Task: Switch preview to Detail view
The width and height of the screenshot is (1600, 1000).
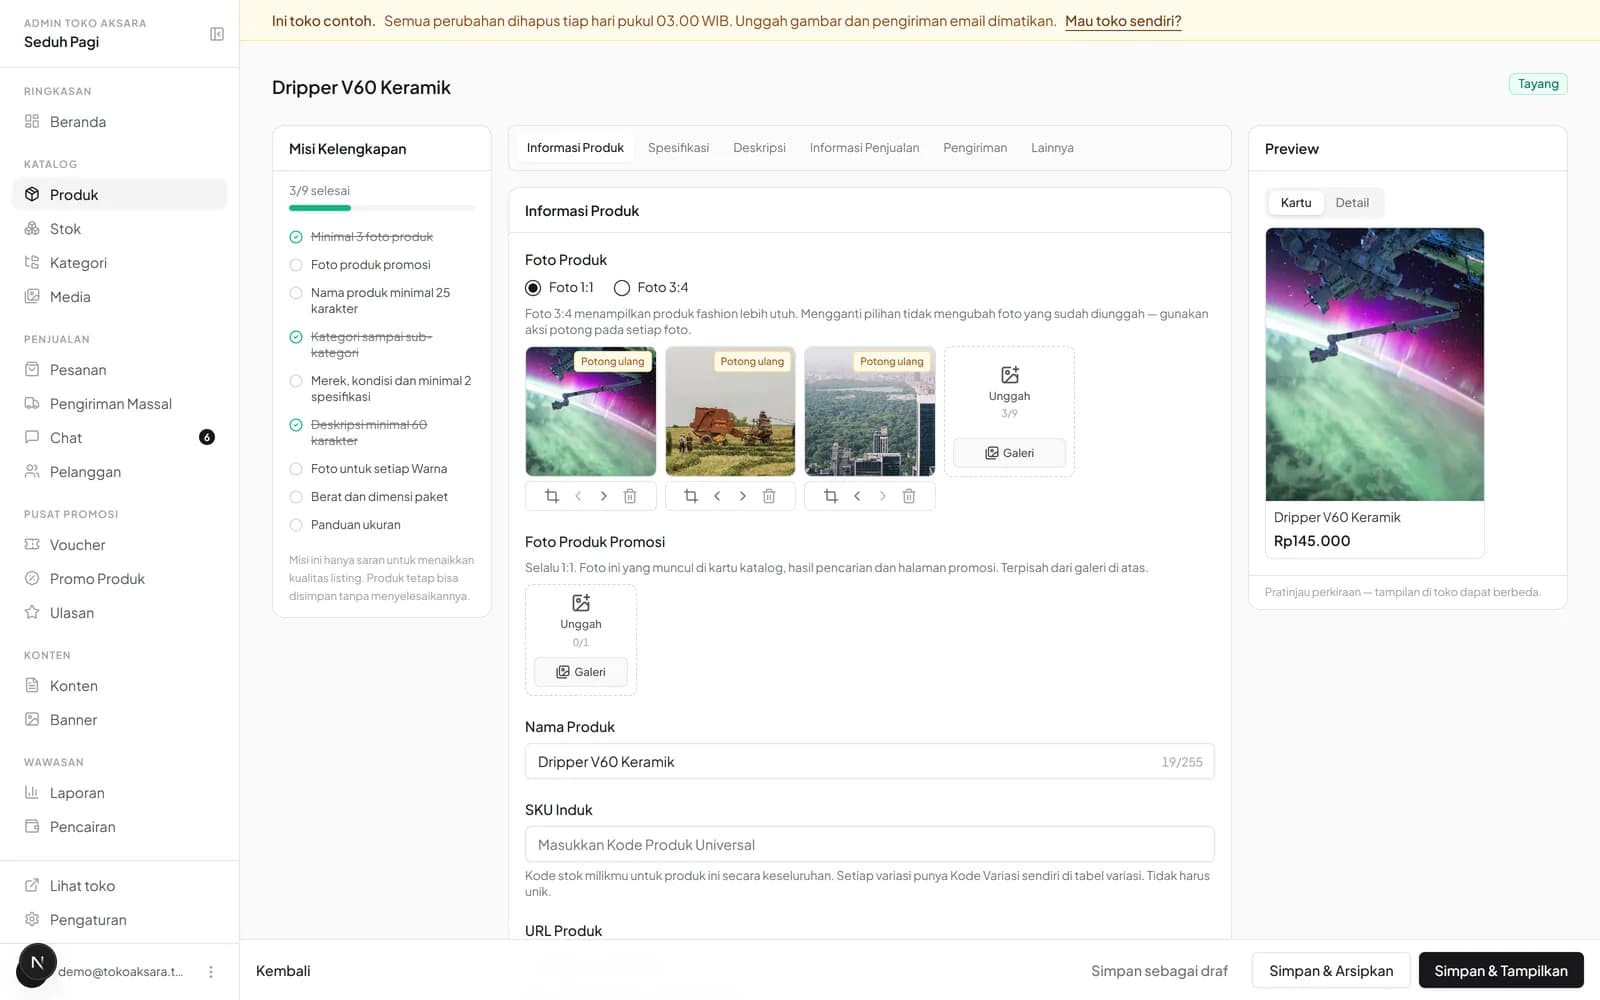Action: [1352, 203]
